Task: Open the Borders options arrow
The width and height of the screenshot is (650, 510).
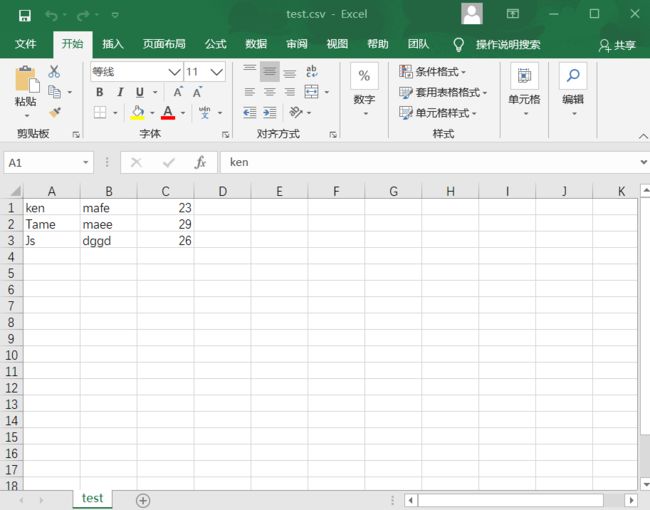Action: click(115, 113)
